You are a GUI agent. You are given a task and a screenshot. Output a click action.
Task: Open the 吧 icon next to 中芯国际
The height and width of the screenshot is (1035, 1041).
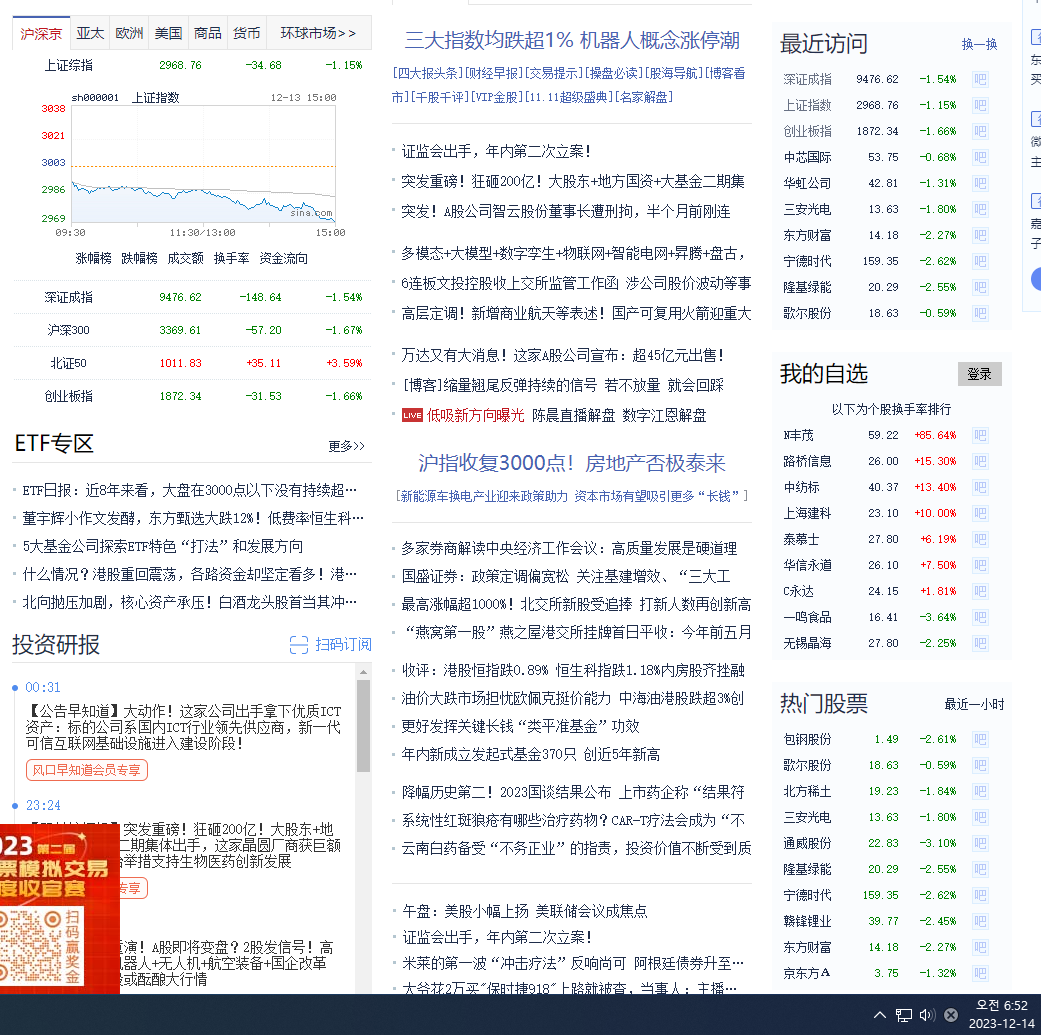coord(980,157)
